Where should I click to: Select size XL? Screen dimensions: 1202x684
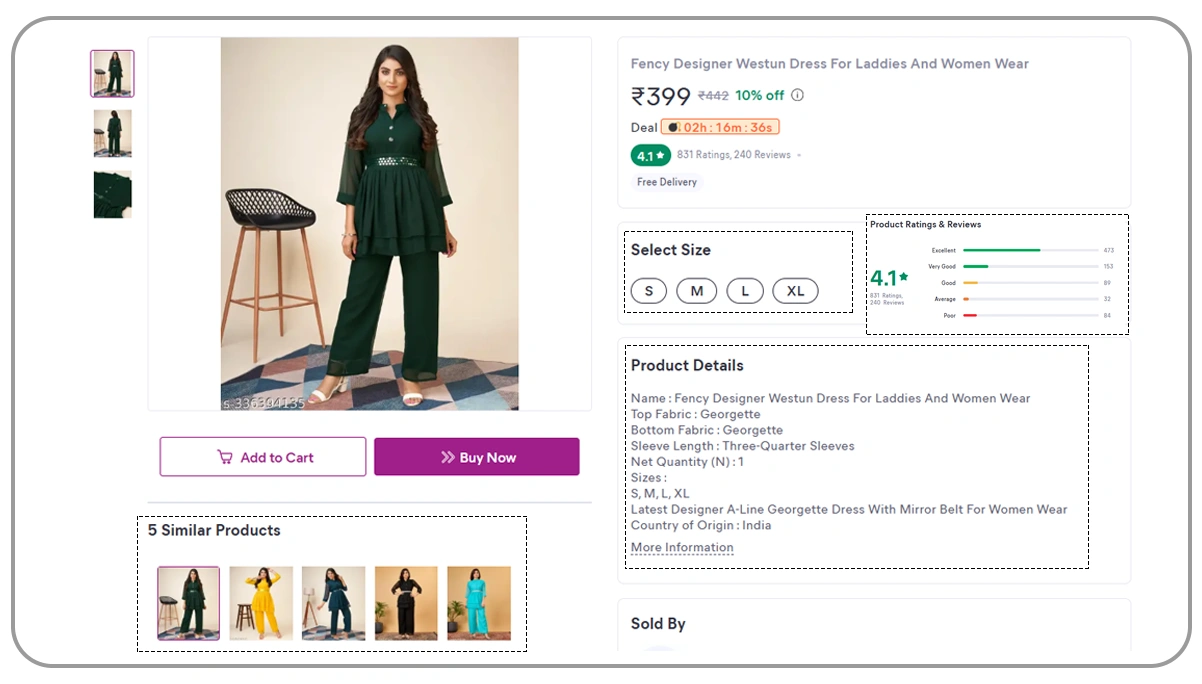(x=795, y=290)
